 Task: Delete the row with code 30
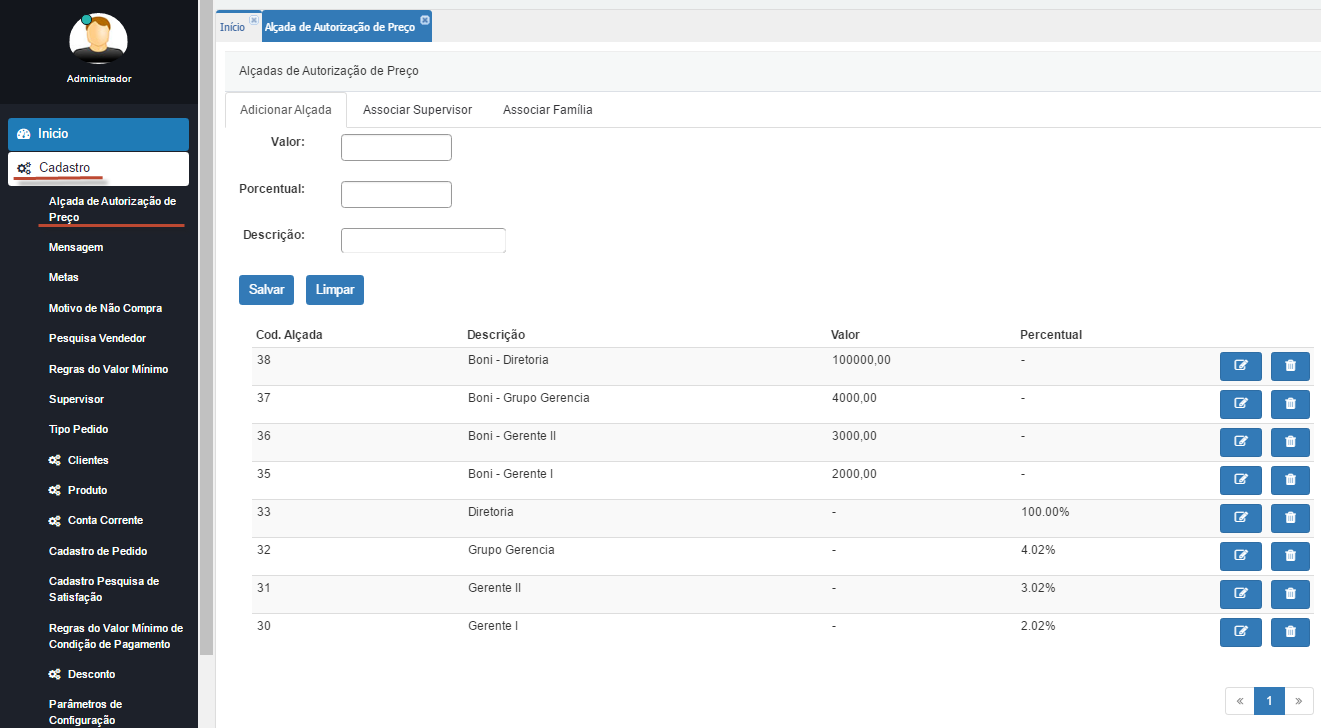point(1290,632)
